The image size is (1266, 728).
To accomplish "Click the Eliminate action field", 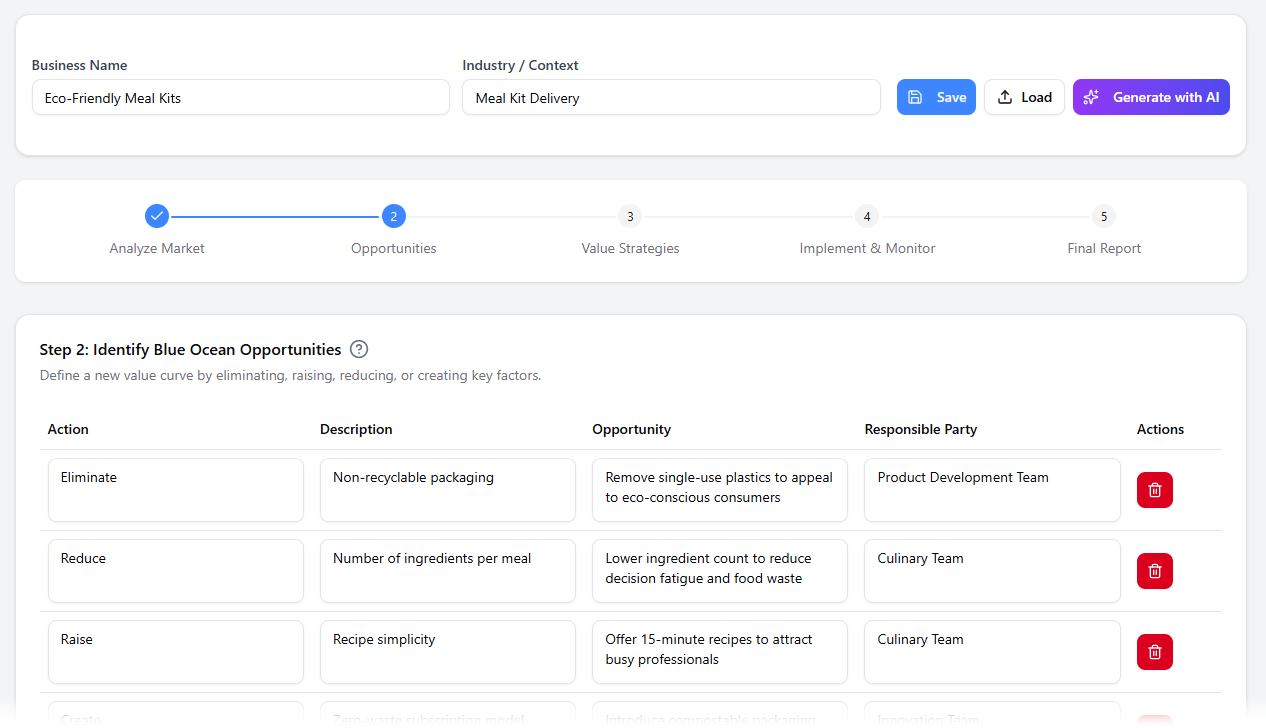I will coord(175,489).
